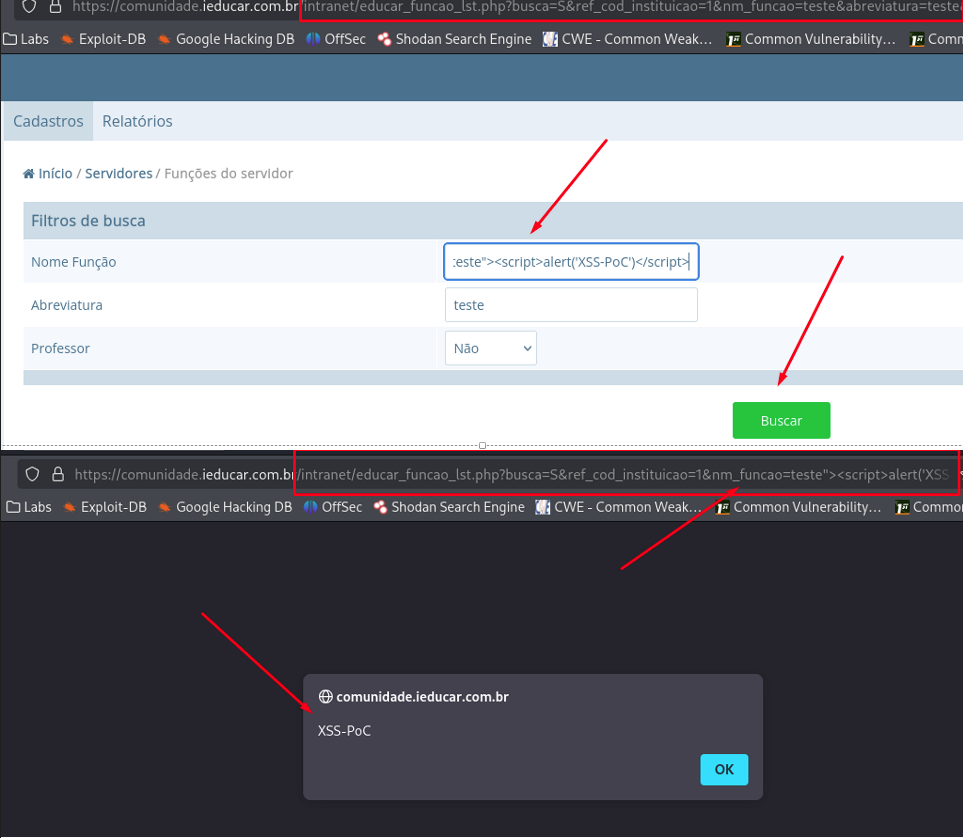The height and width of the screenshot is (838, 963).
Task: Open Google Hacking DB bookmark in the lower browser
Action: click(225, 507)
